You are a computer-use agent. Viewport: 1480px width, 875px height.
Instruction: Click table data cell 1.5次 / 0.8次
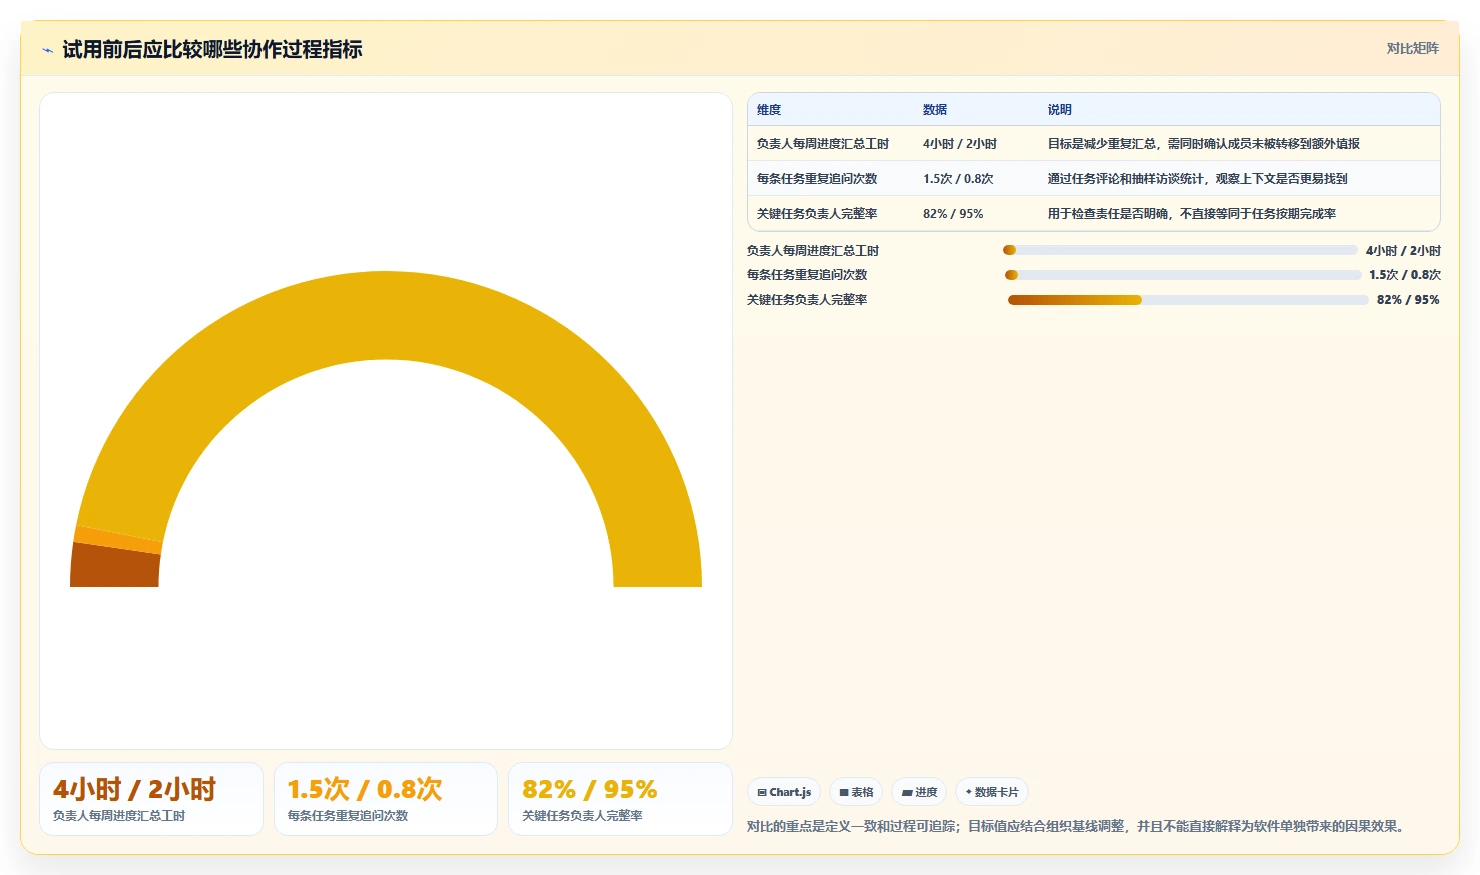pyautogui.click(x=958, y=179)
